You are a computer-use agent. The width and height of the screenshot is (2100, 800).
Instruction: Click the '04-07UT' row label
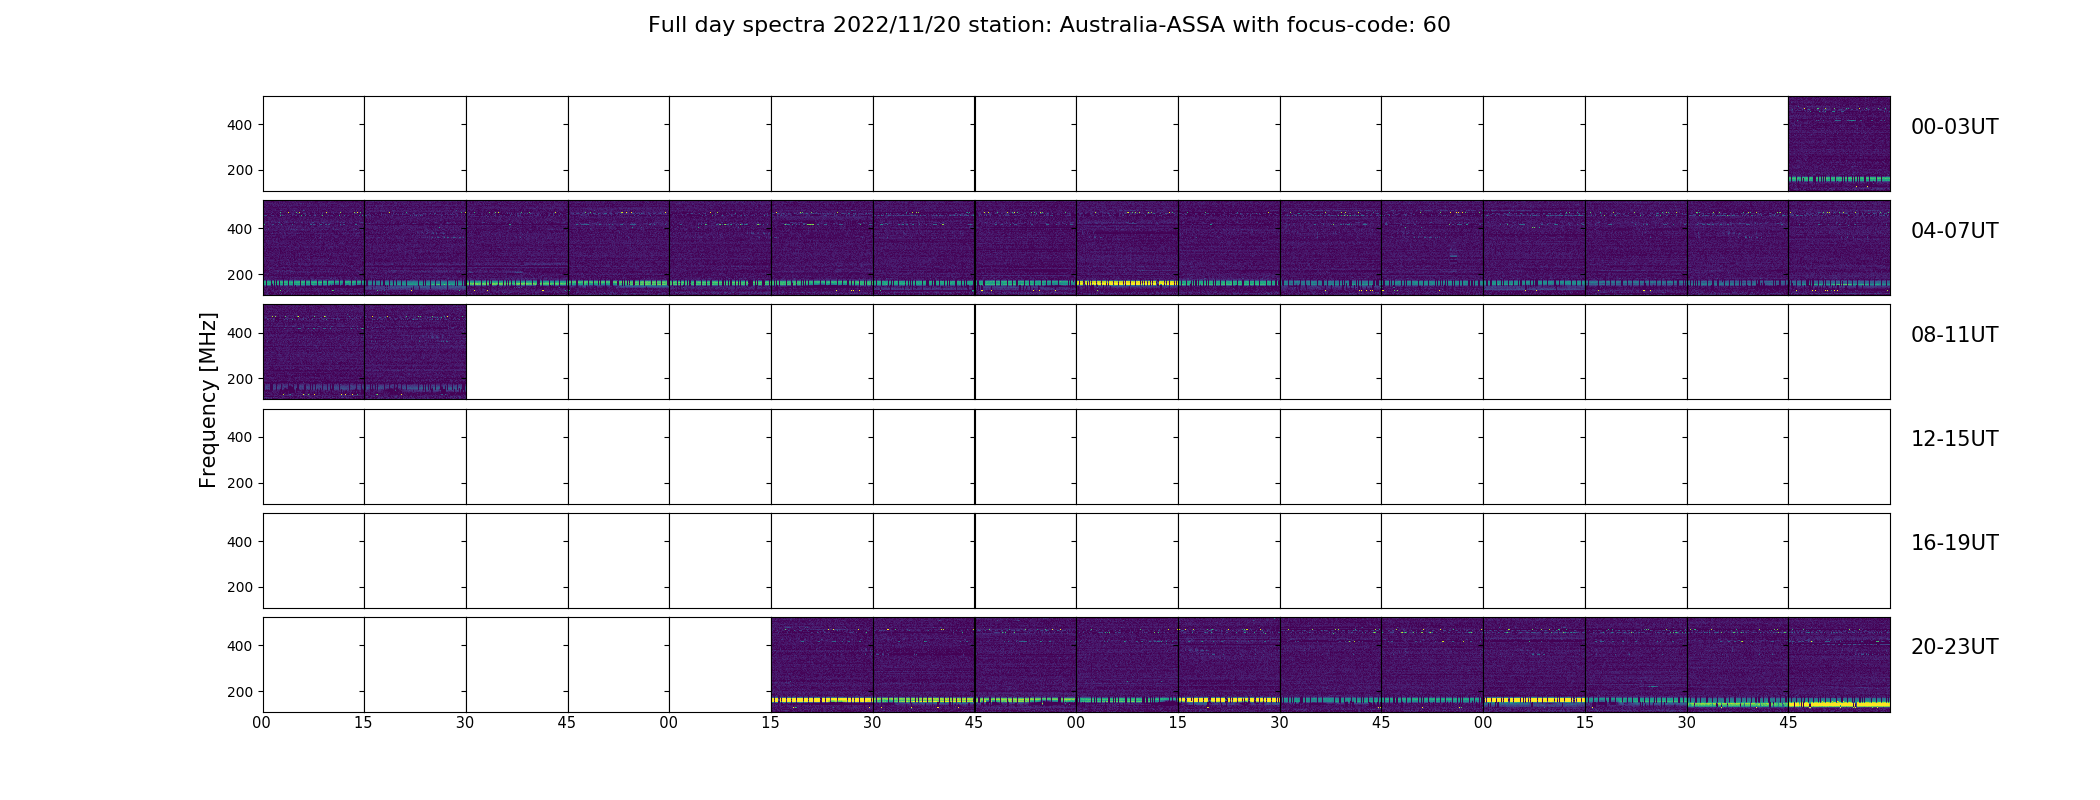[x=1954, y=231]
